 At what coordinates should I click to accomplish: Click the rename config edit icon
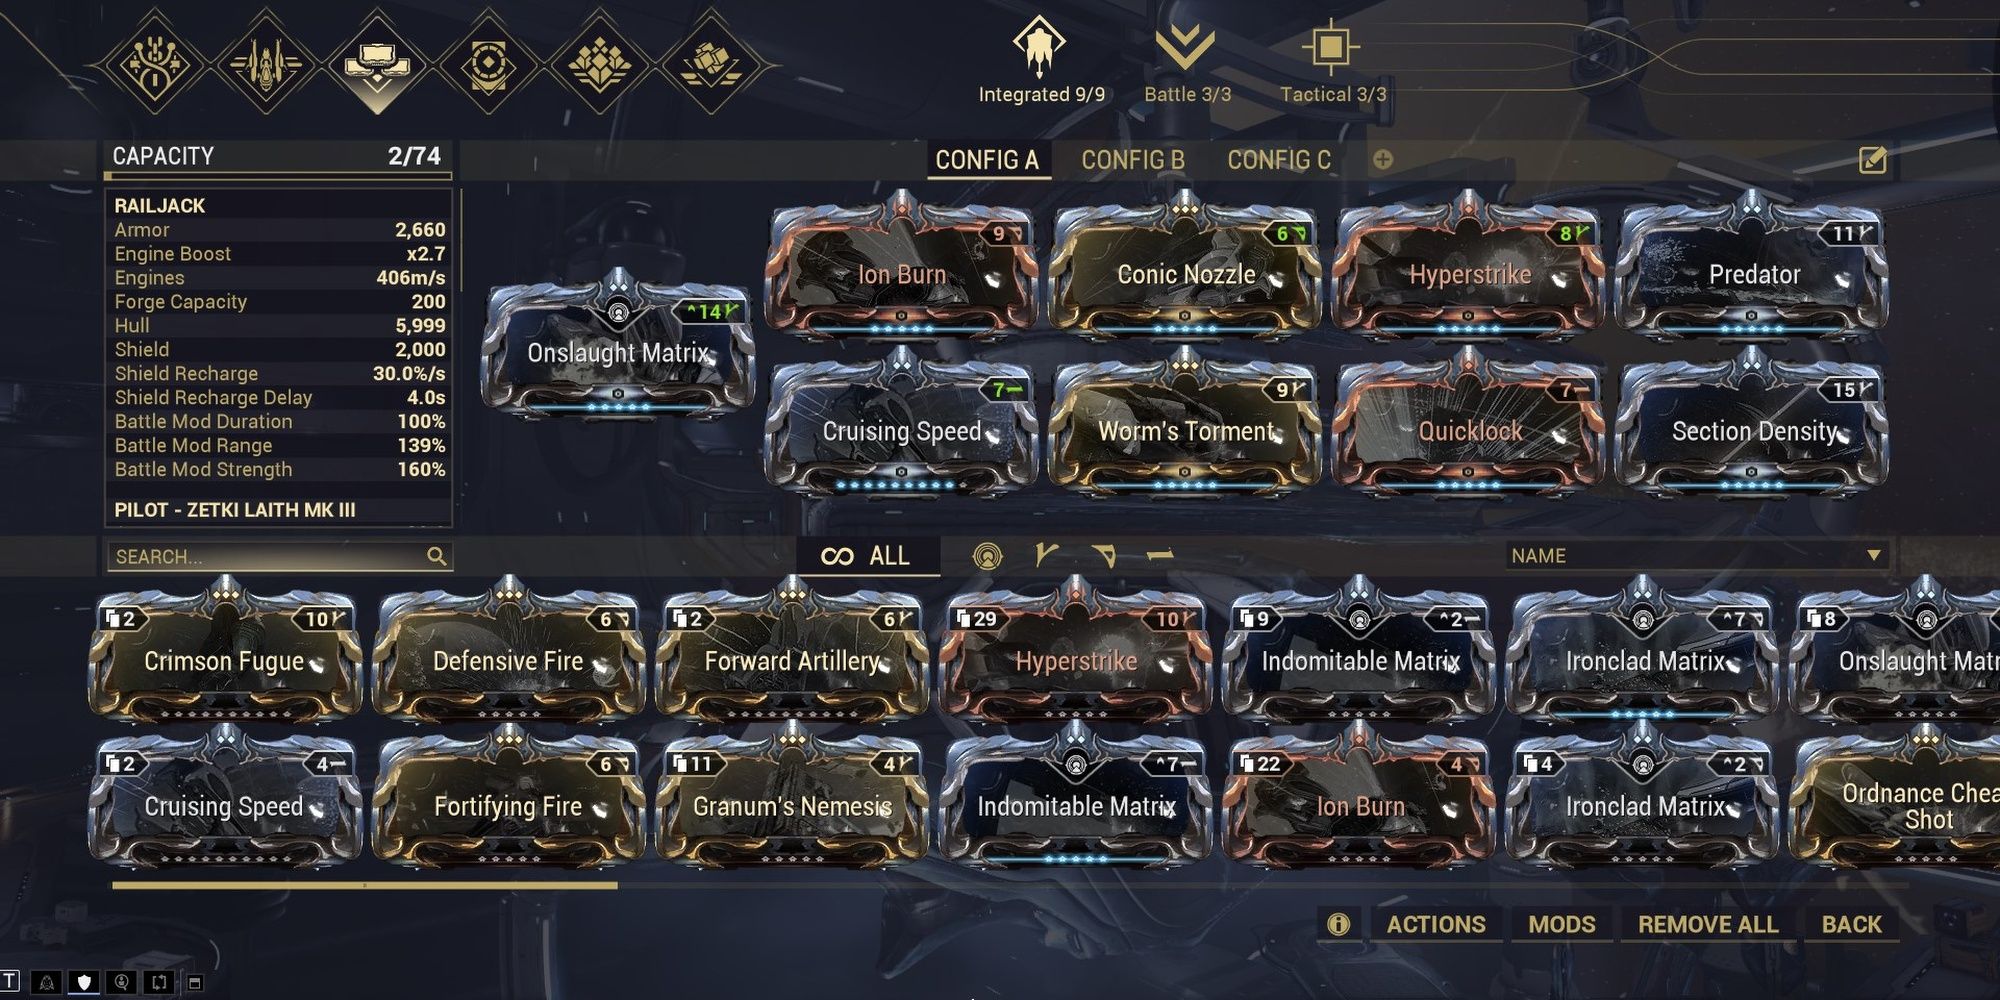coord(1872,159)
